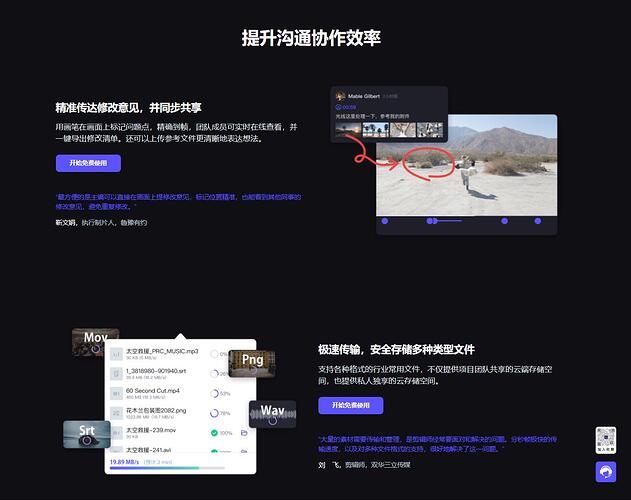631x500 pixels.
Task: Click the 00:09 timestamp in the comment
Action: tap(348, 107)
